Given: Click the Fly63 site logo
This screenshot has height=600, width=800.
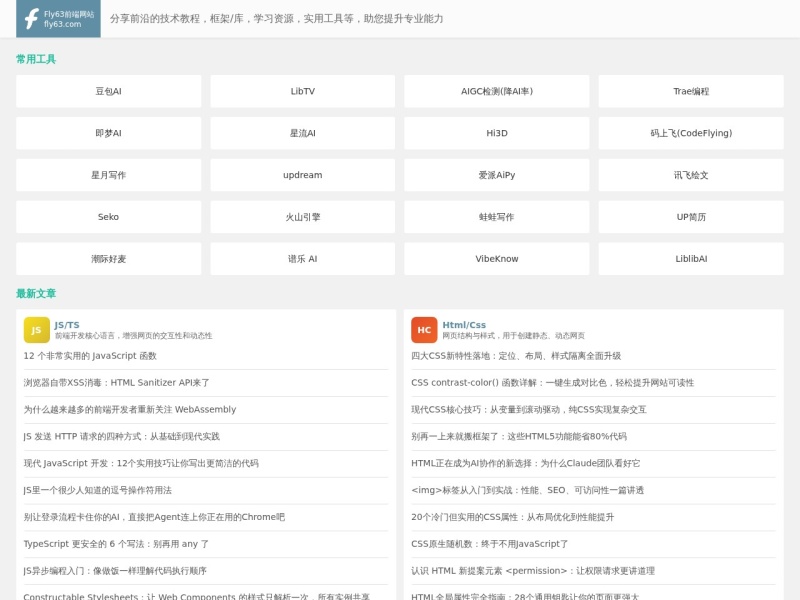Looking at the screenshot, I should point(58,18).
